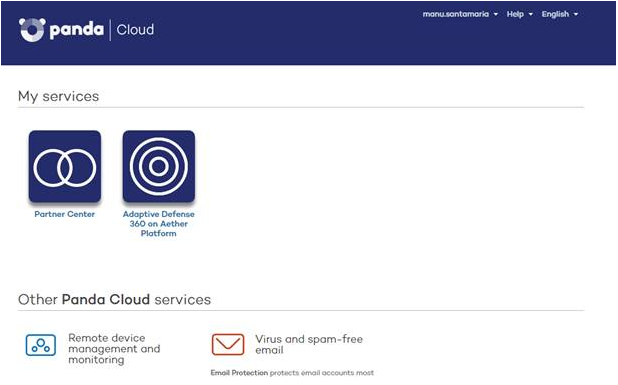Open the English language selector
The height and width of the screenshot is (385, 618).
[x=555, y=14]
